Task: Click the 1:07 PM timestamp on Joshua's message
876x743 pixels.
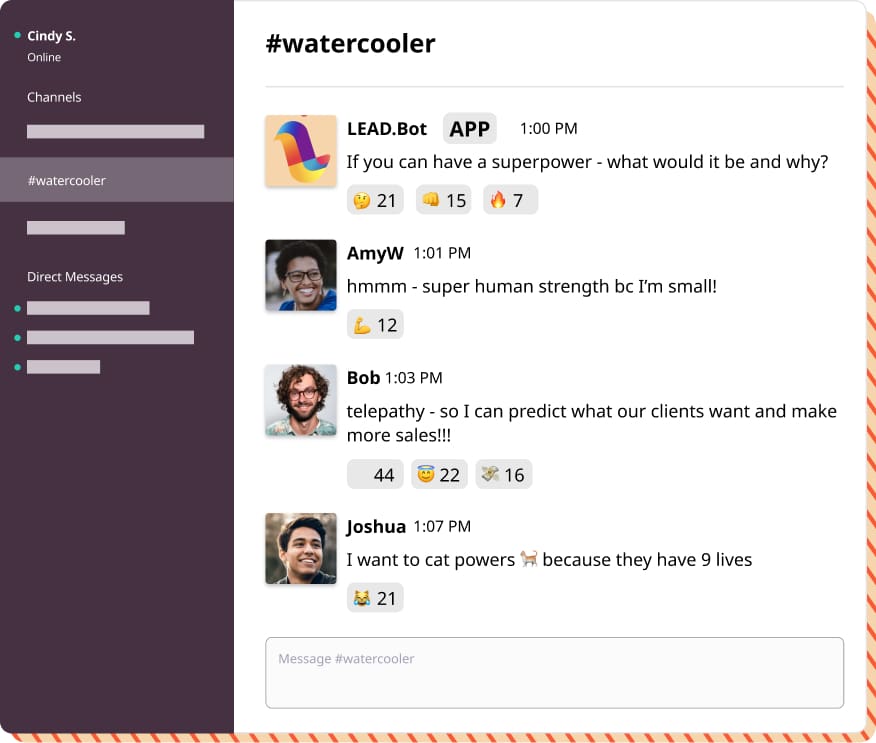Action: point(442,527)
